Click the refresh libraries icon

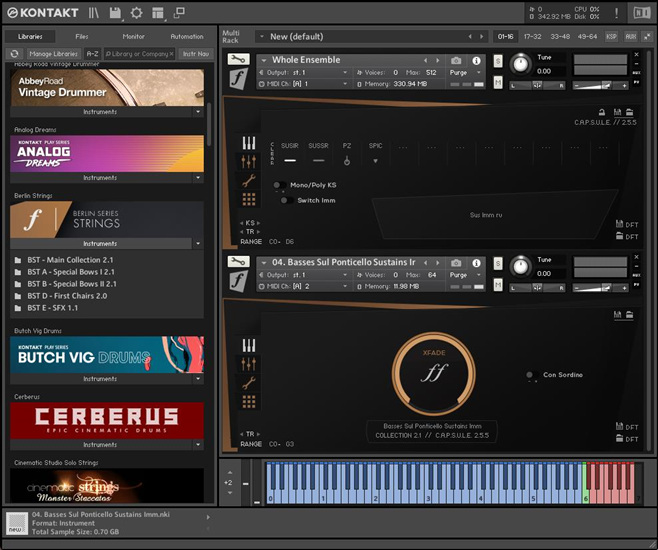14,53
